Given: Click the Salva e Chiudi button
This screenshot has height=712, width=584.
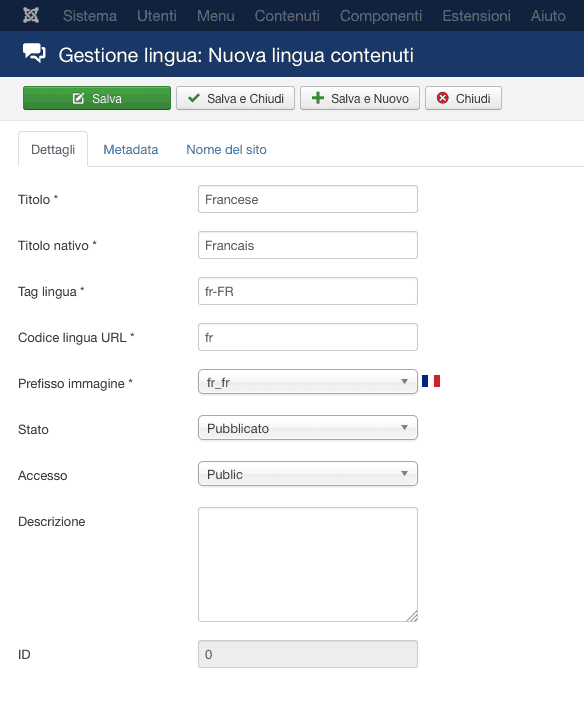Looking at the screenshot, I should click(x=235, y=98).
